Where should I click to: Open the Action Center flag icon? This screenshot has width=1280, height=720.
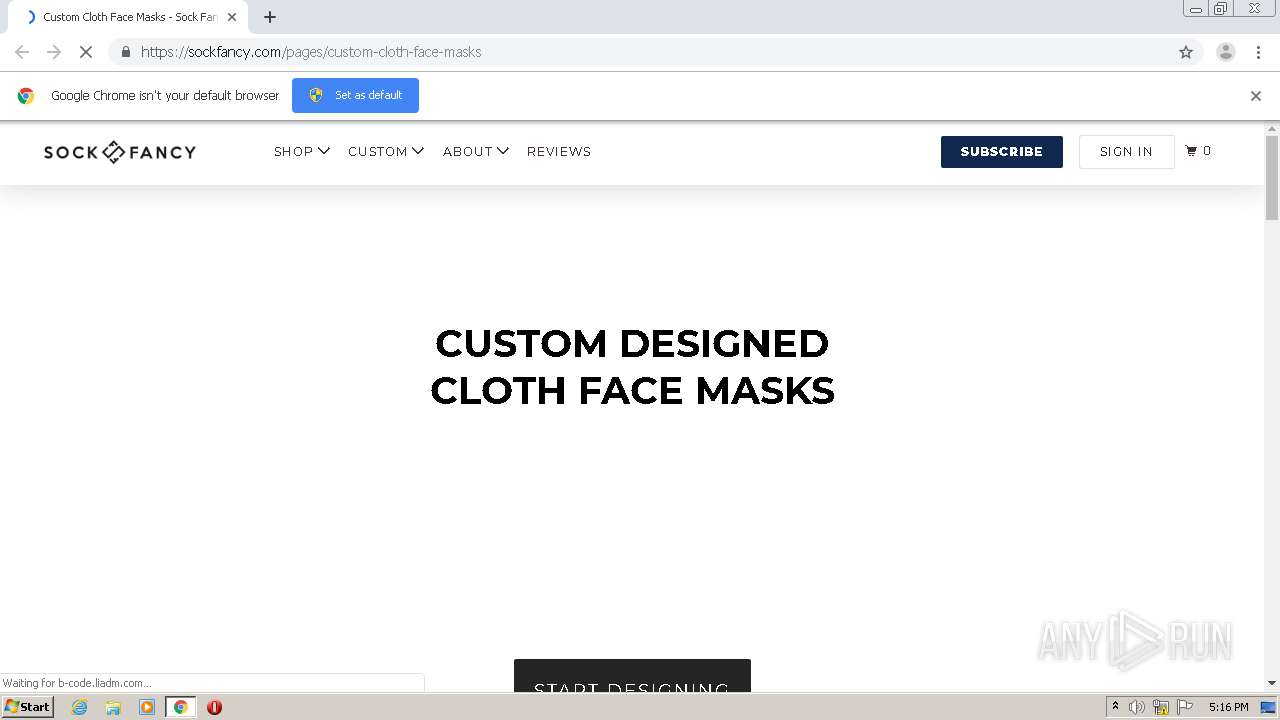coord(1185,707)
